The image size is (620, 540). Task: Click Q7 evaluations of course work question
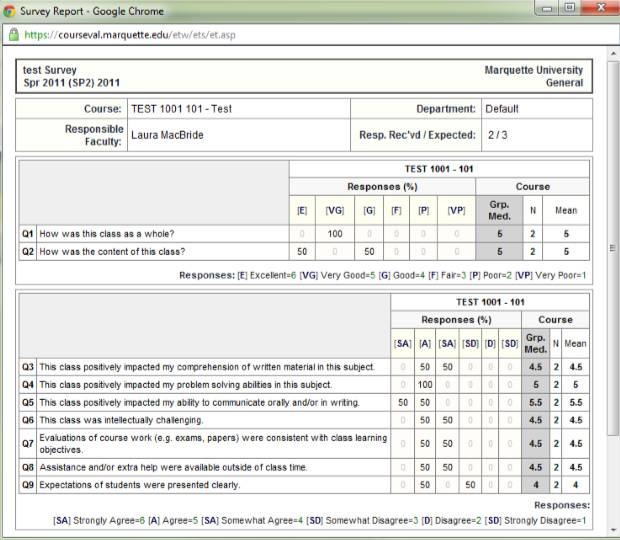pos(213,444)
